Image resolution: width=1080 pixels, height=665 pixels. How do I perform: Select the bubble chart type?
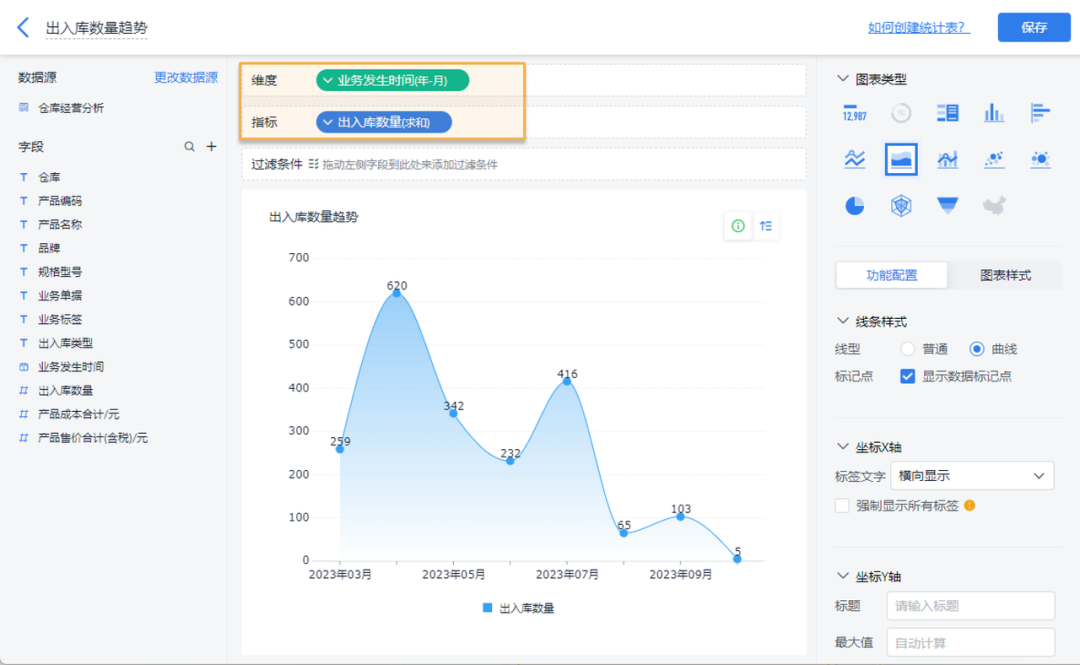(1040, 159)
